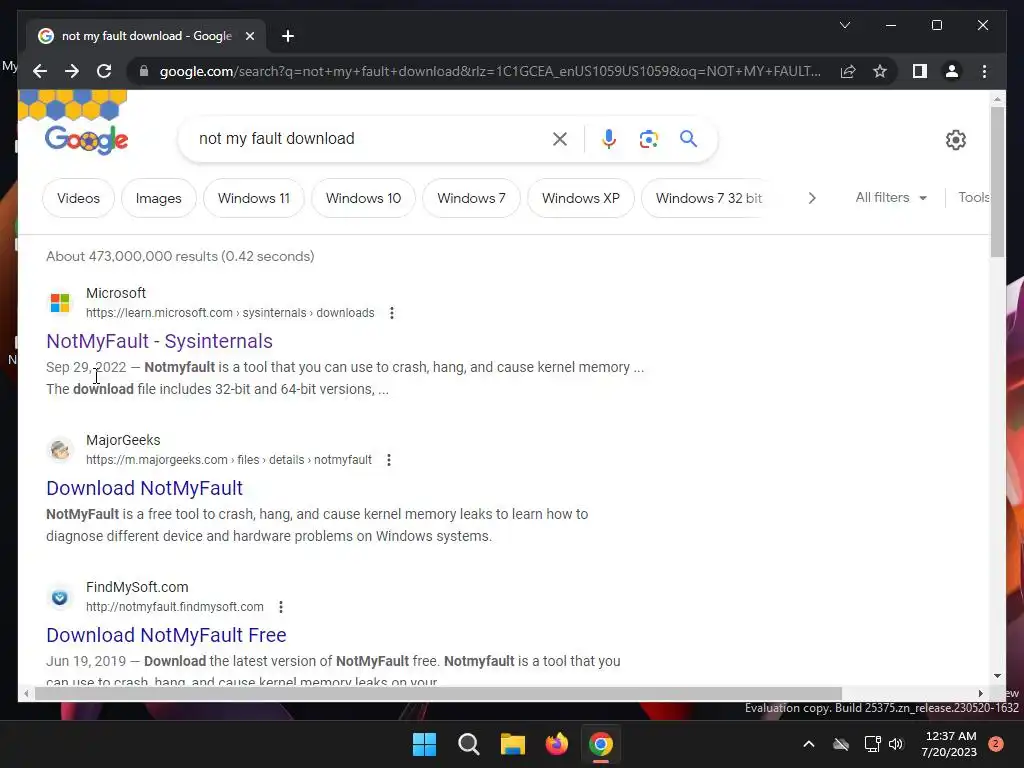Open Chrome profile avatar menu

[x=952, y=71]
